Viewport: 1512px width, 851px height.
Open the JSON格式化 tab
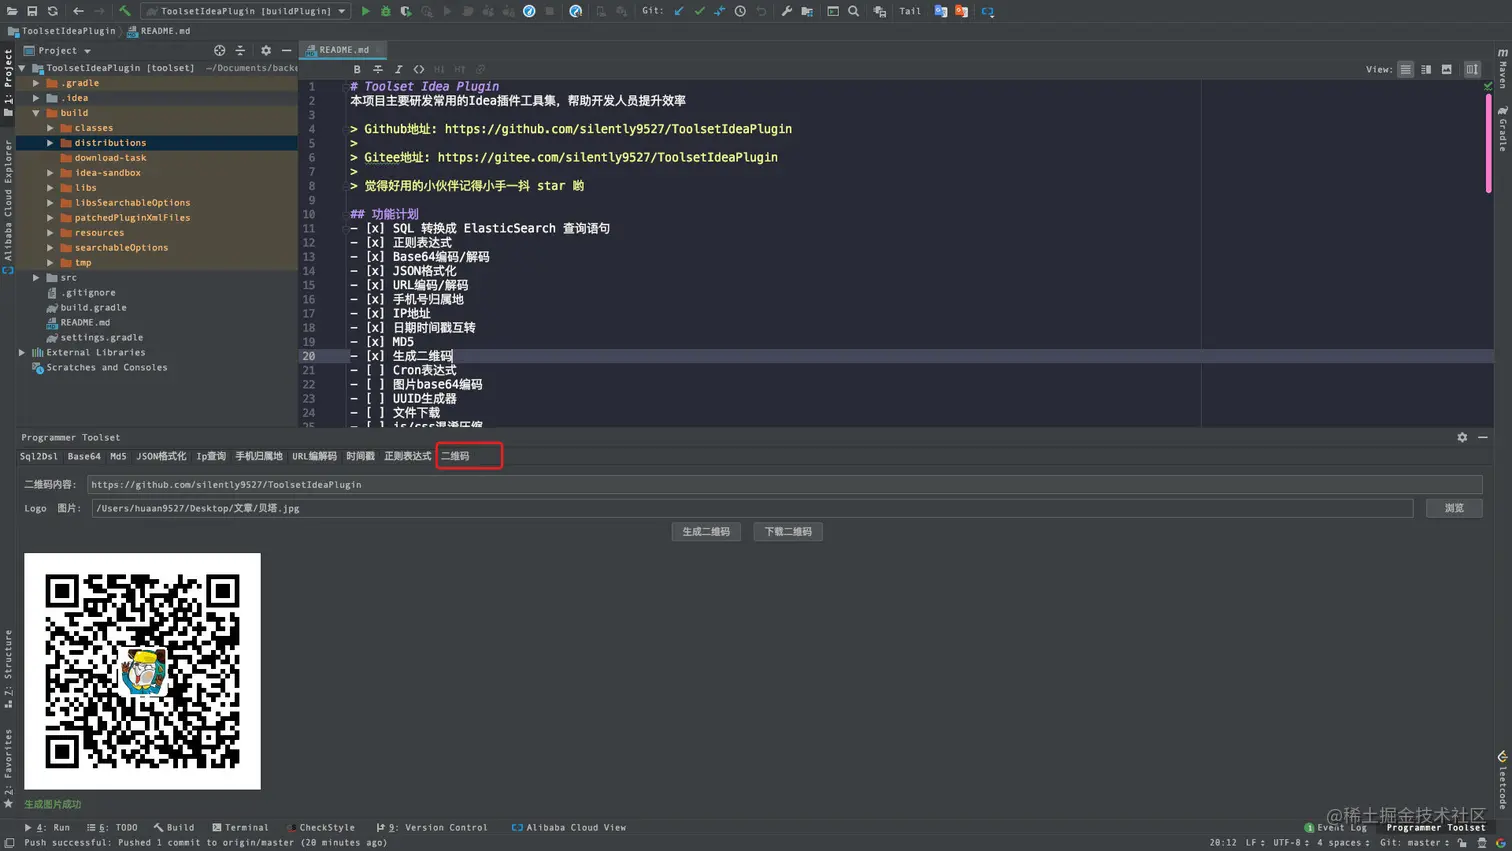(x=161, y=456)
